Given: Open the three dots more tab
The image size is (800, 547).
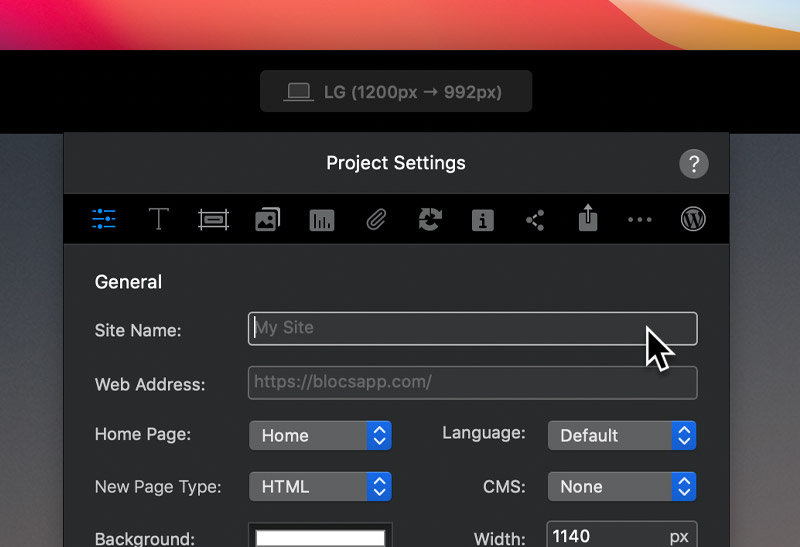Looking at the screenshot, I should pyautogui.click(x=640, y=220).
